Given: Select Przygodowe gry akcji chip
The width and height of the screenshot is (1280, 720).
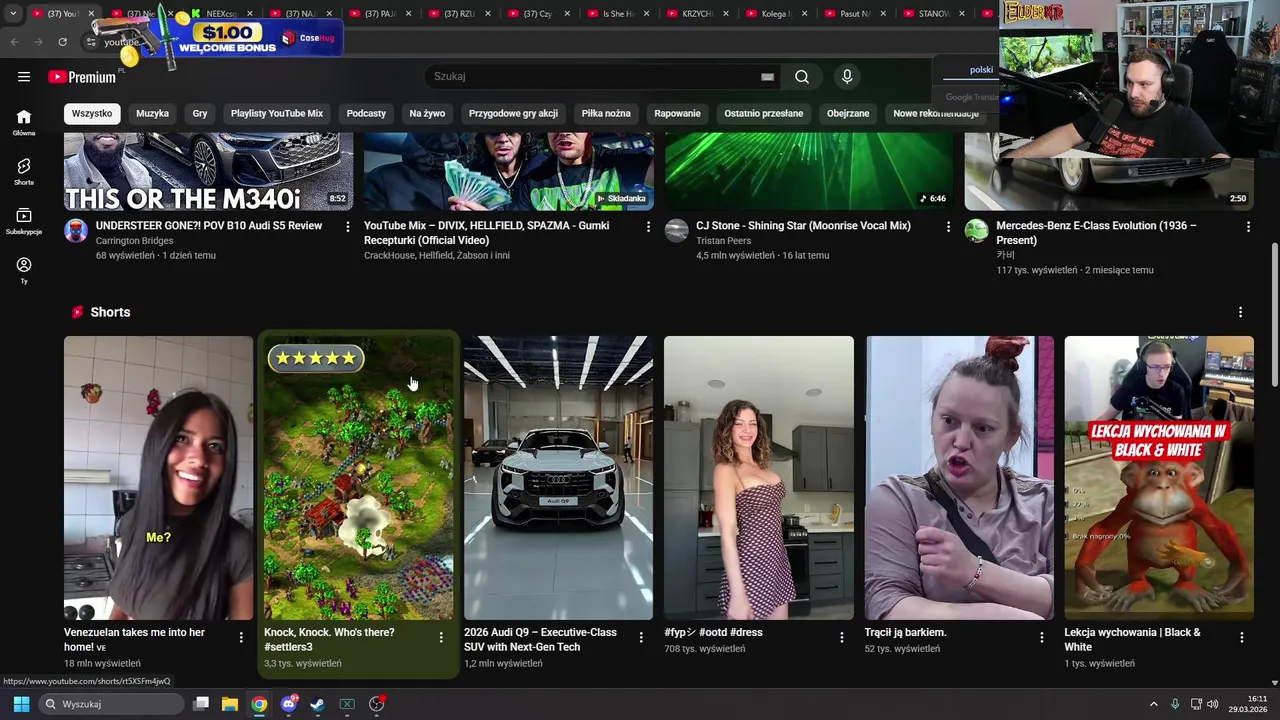Looking at the screenshot, I should pyautogui.click(x=513, y=113).
